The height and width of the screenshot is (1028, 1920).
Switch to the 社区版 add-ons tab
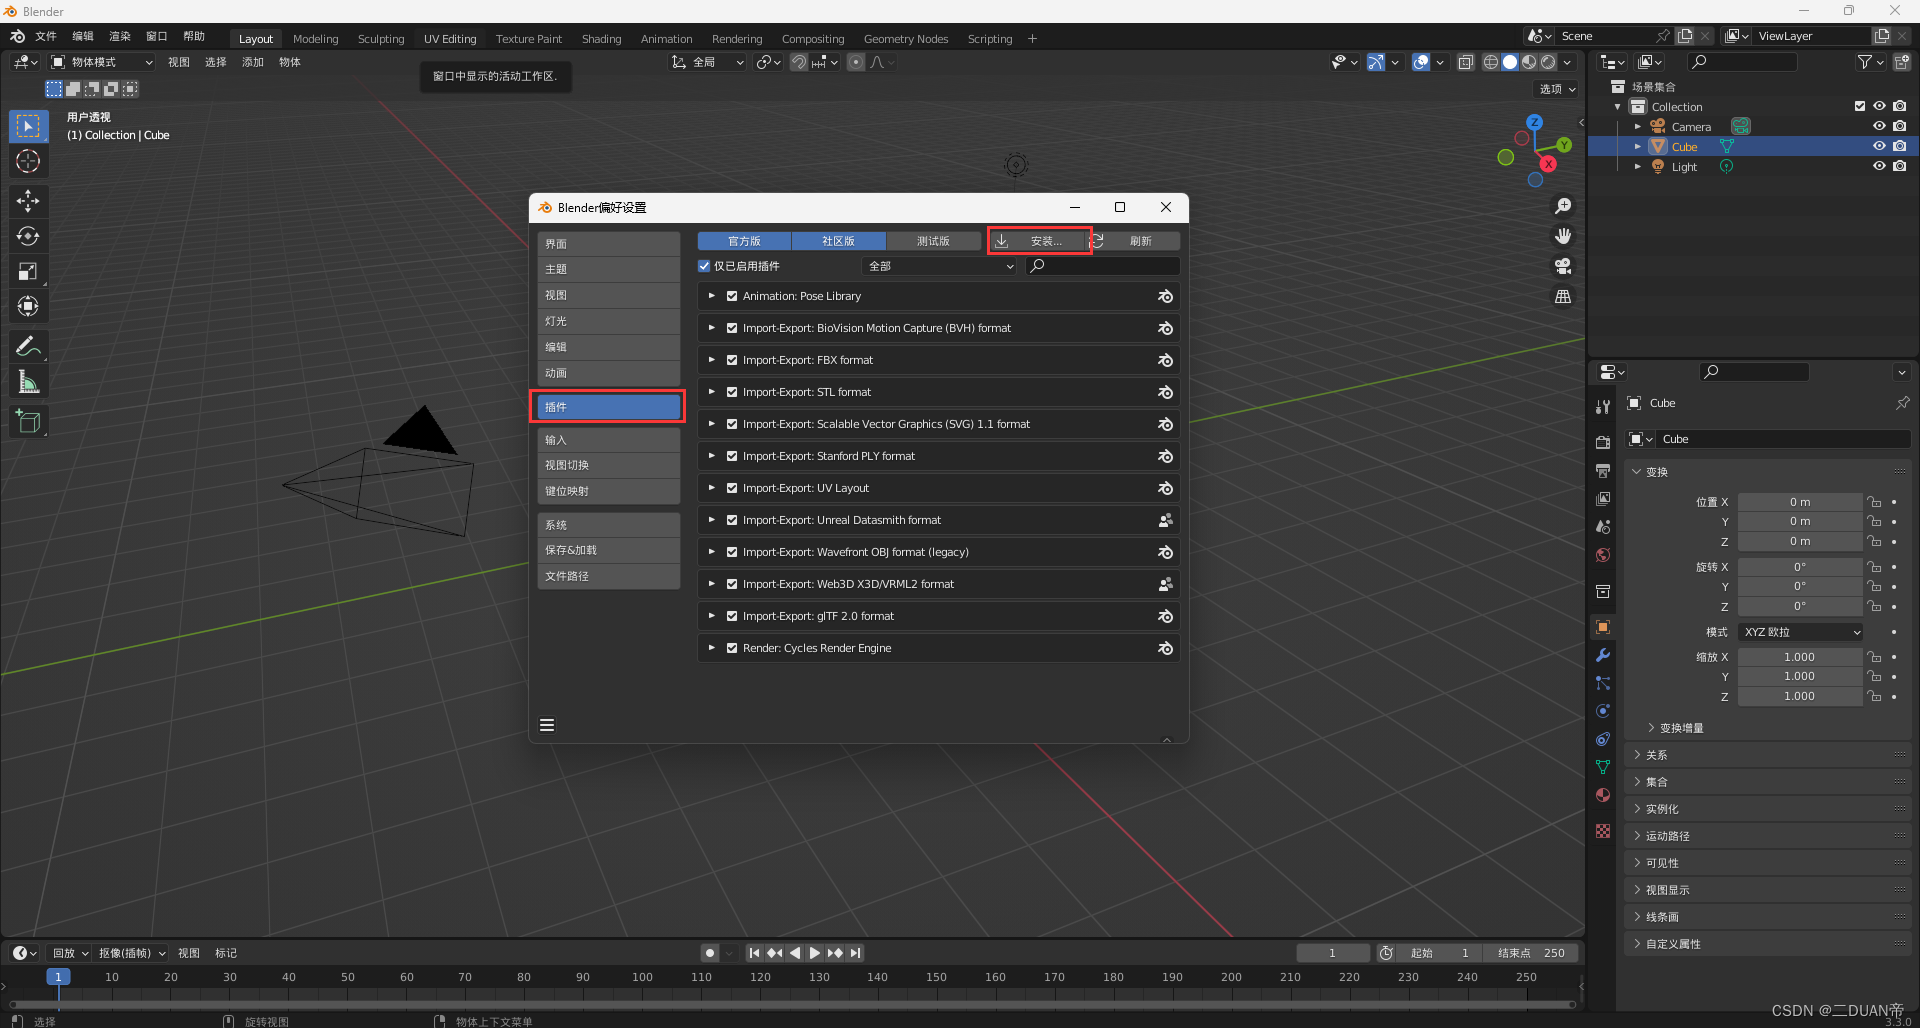point(838,240)
